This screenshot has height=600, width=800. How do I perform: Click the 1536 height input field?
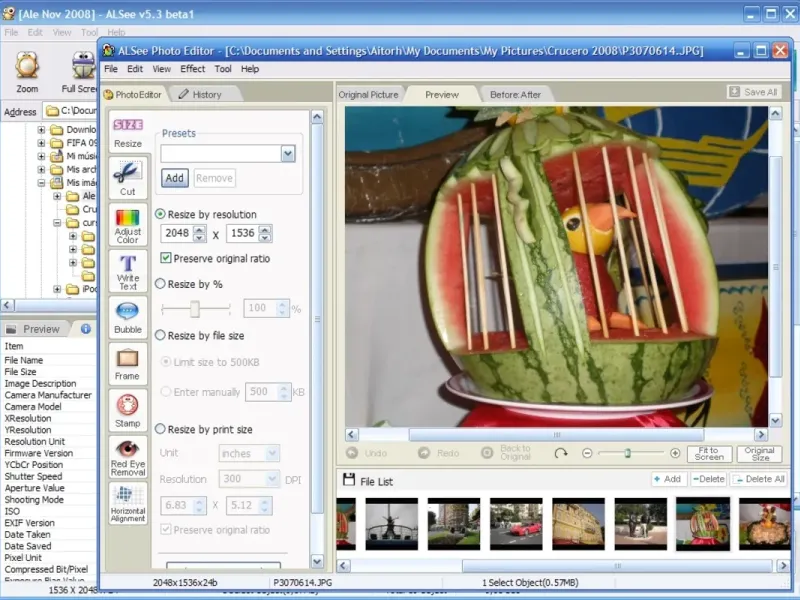point(243,233)
